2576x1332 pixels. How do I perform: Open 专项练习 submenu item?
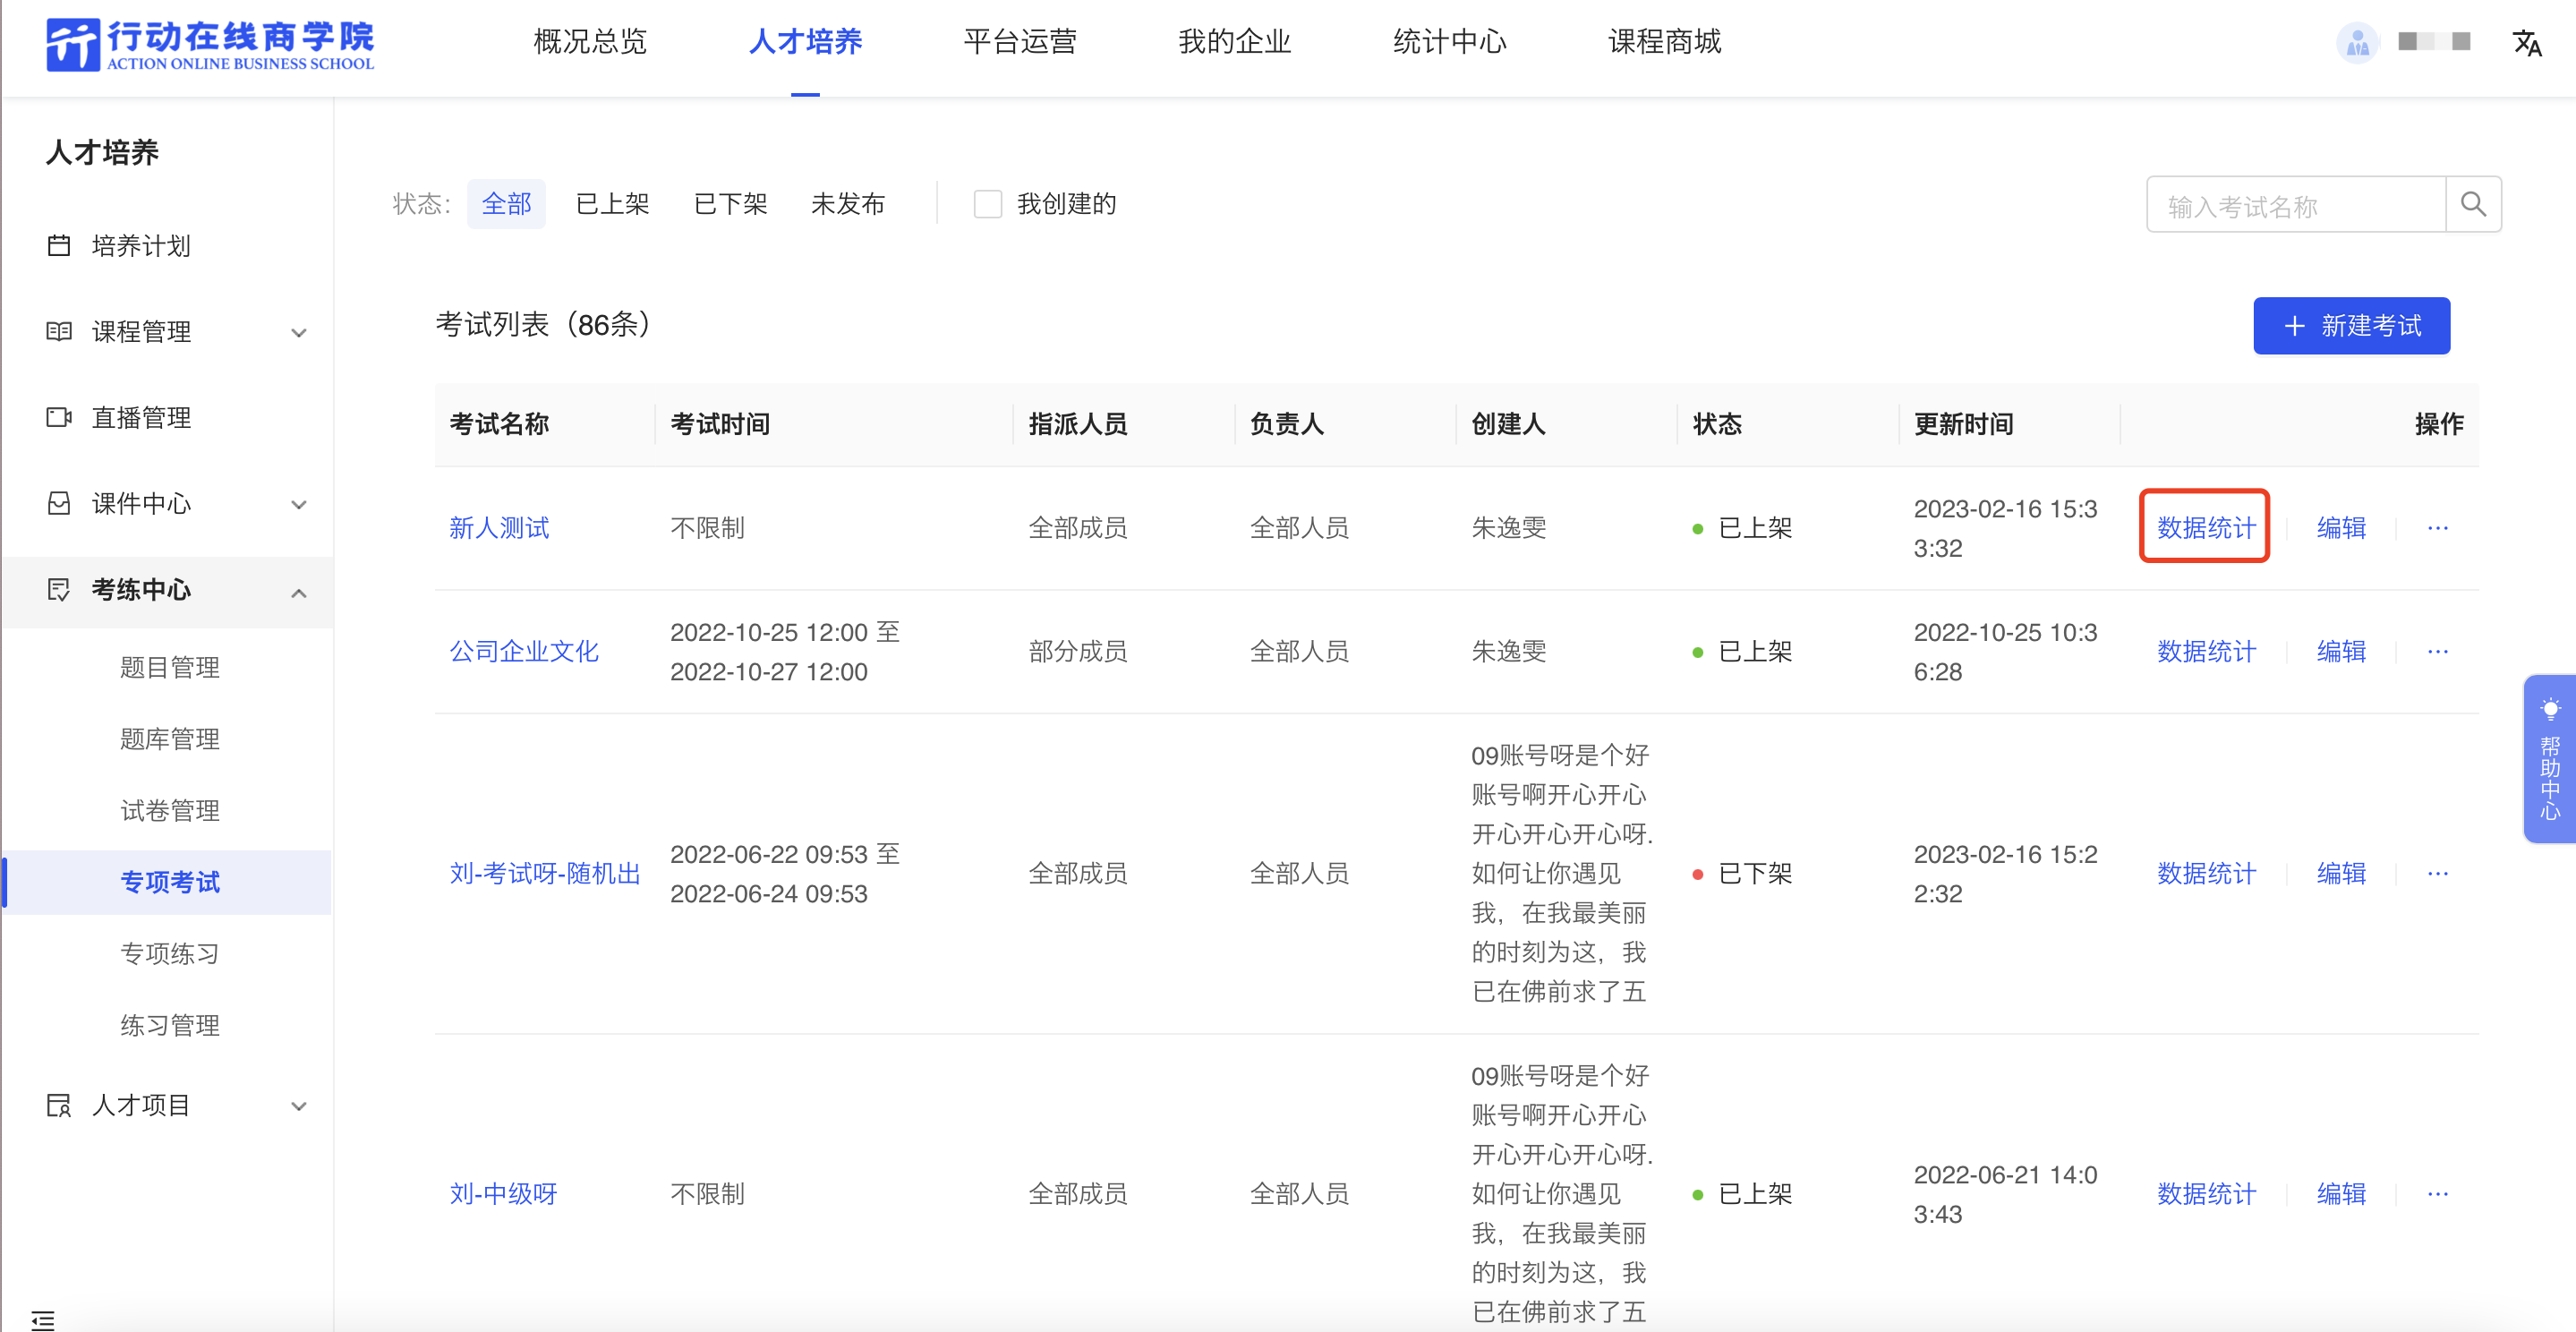click(170, 954)
